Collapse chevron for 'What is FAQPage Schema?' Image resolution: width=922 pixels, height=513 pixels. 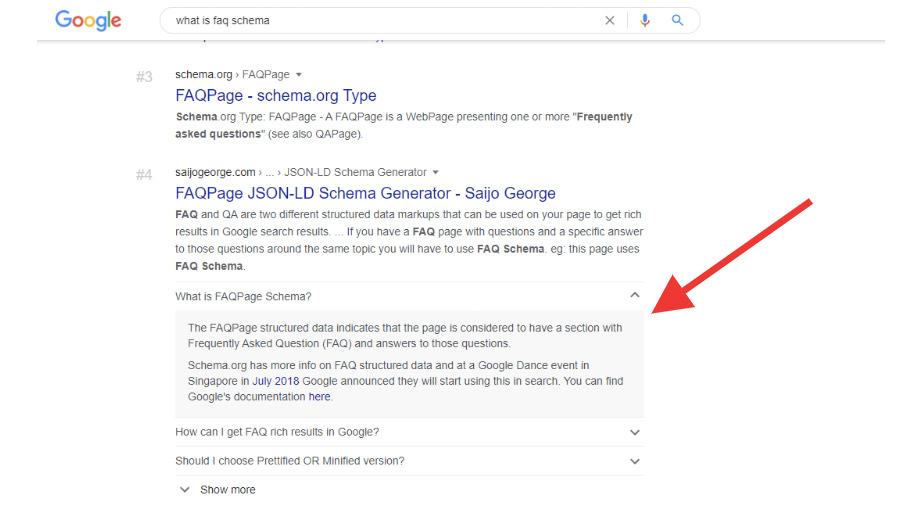click(634, 296)
